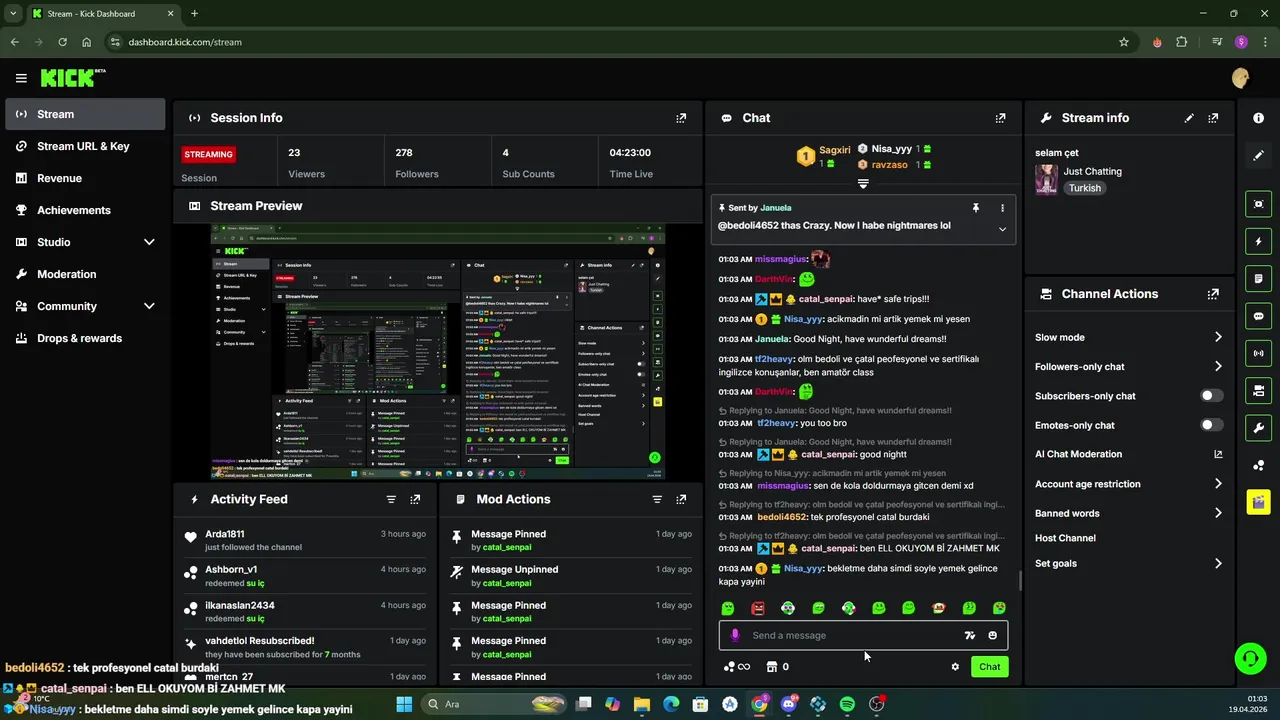
Task: Open Spotify from the taskbar
Action: pyautogui.click(x=847, y=704)
